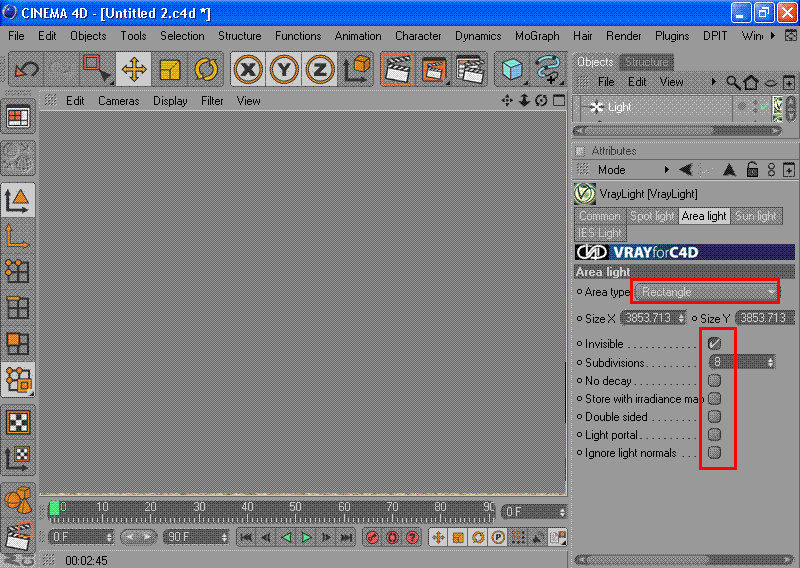Image resolution: width=800 pixels, height=568 pixels.
Task: Activate the Rotate tool
Action: click(206, 68)
